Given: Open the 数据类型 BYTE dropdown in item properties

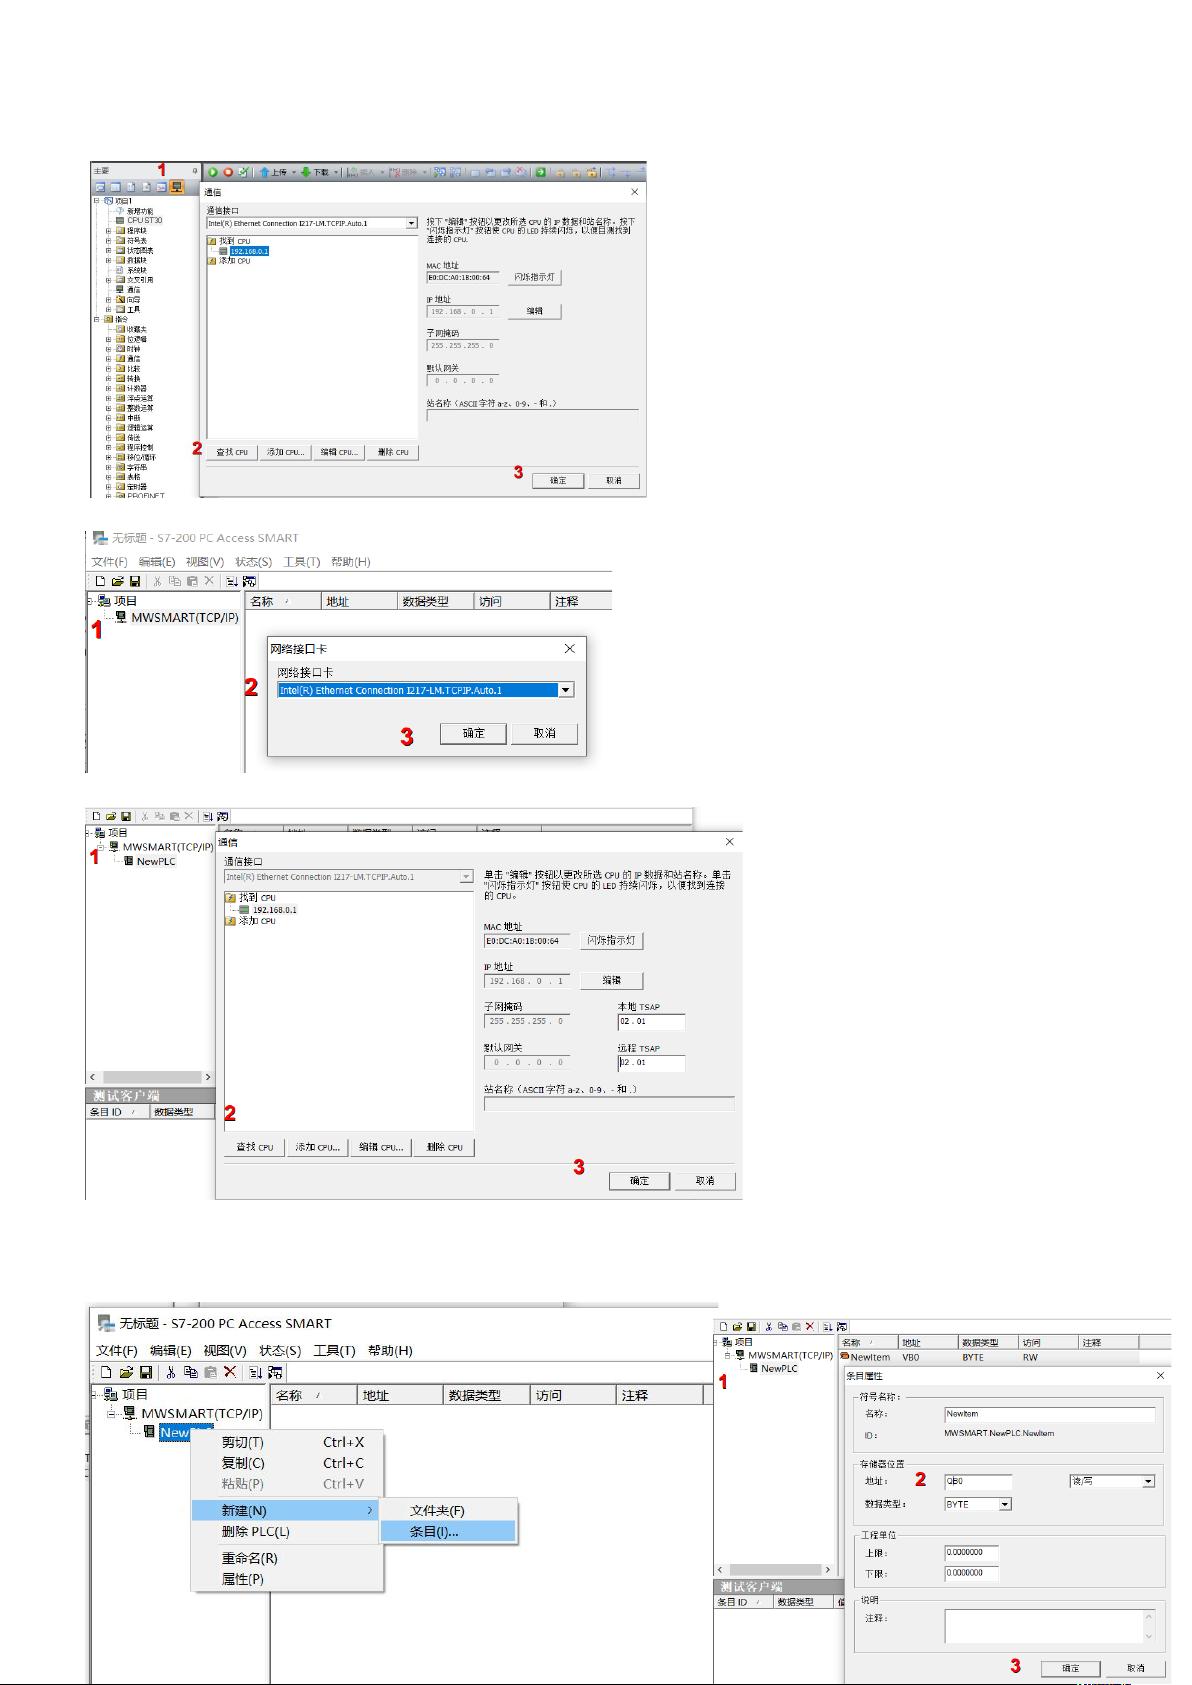Looking at the screenshot, I should coord(1005,1504).
